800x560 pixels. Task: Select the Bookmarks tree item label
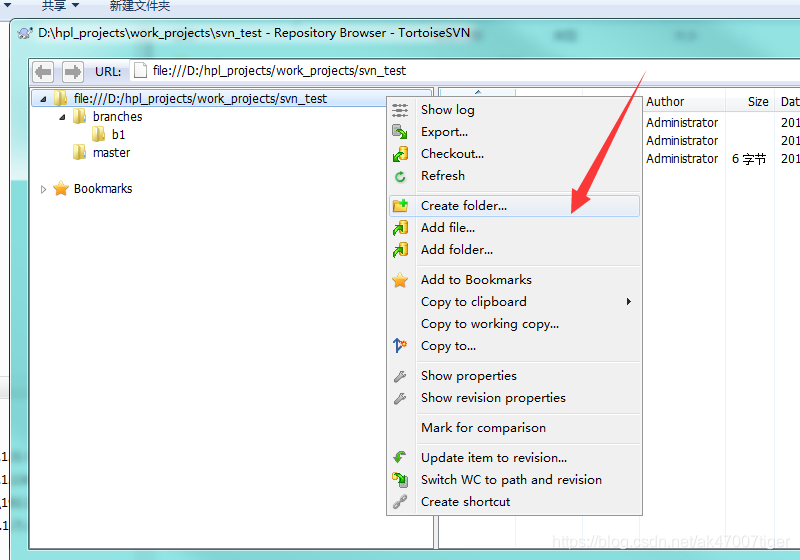pyautogui.click(x=103, y=189)
